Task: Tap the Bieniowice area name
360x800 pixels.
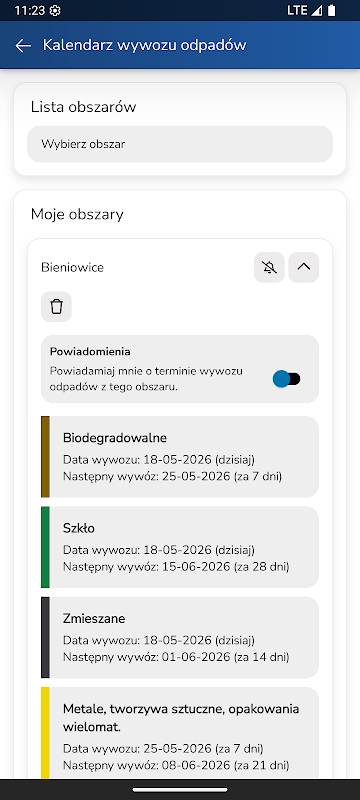Action: click(x=72, y=267)
